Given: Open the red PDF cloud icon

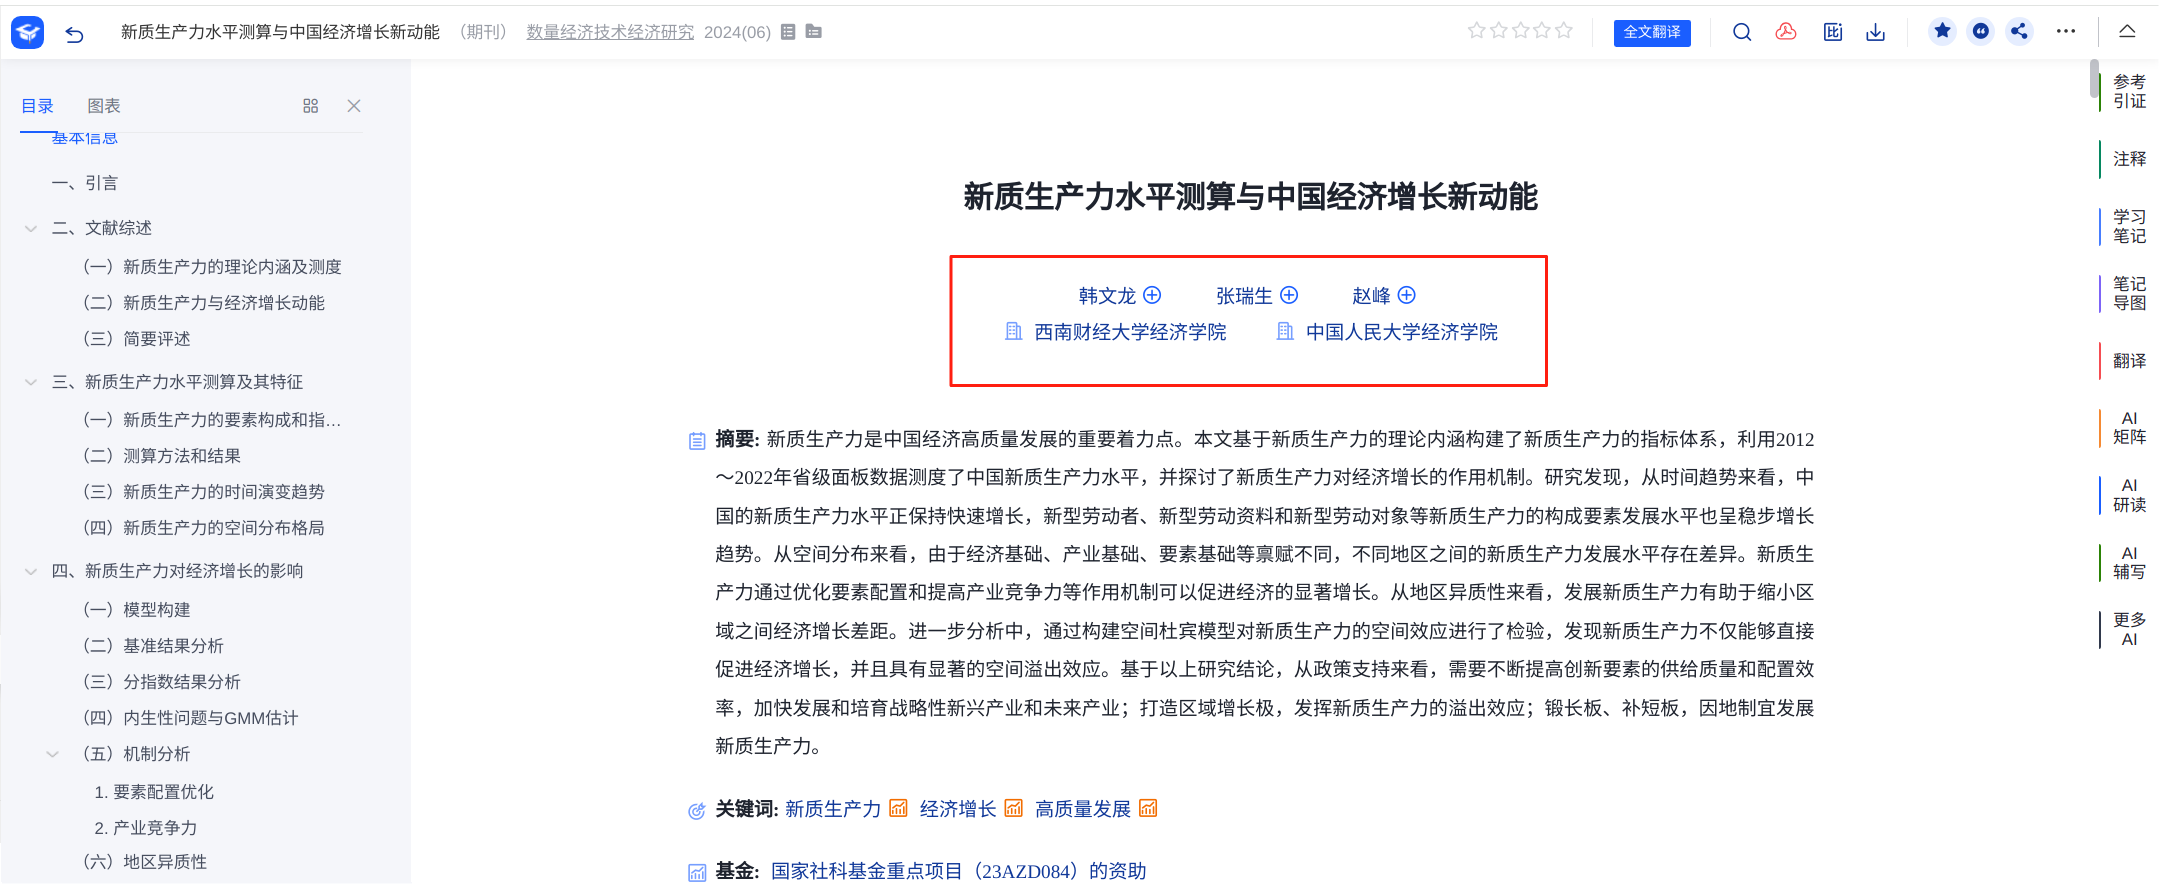Looking at the screenshot, I should [x=1786, y=32].
